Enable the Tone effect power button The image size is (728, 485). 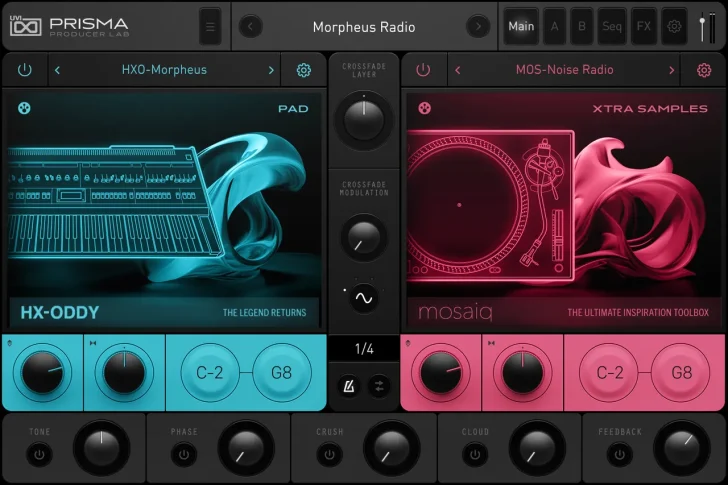[39, 455]
